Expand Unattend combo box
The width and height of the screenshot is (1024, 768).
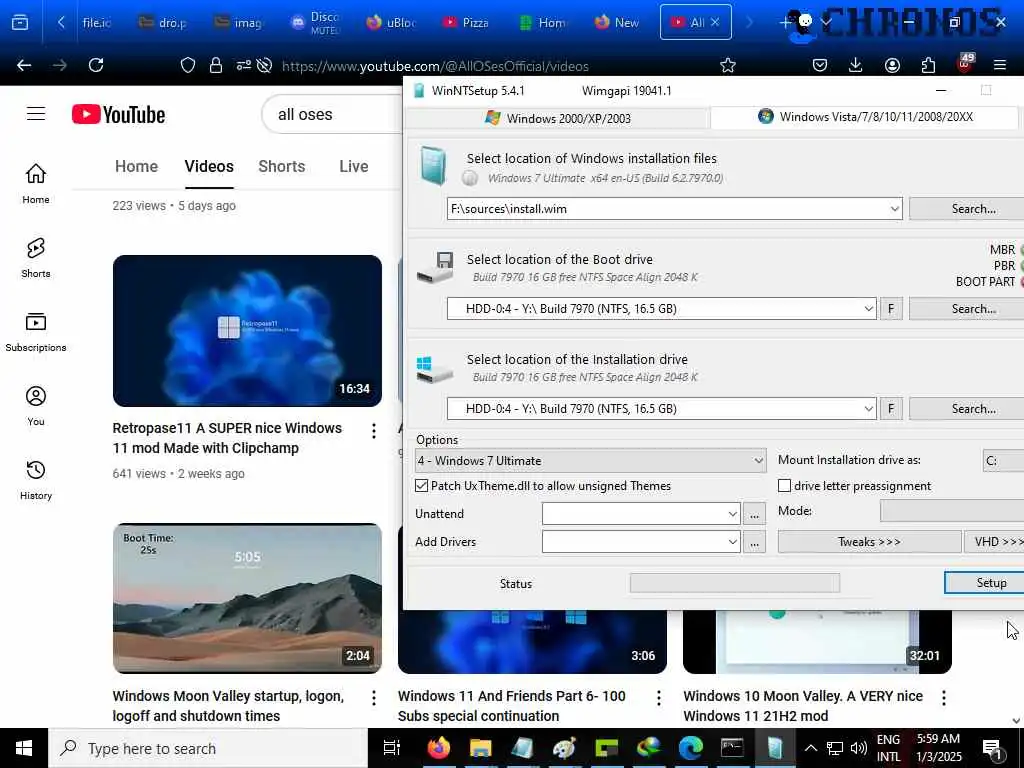[732, 514]
